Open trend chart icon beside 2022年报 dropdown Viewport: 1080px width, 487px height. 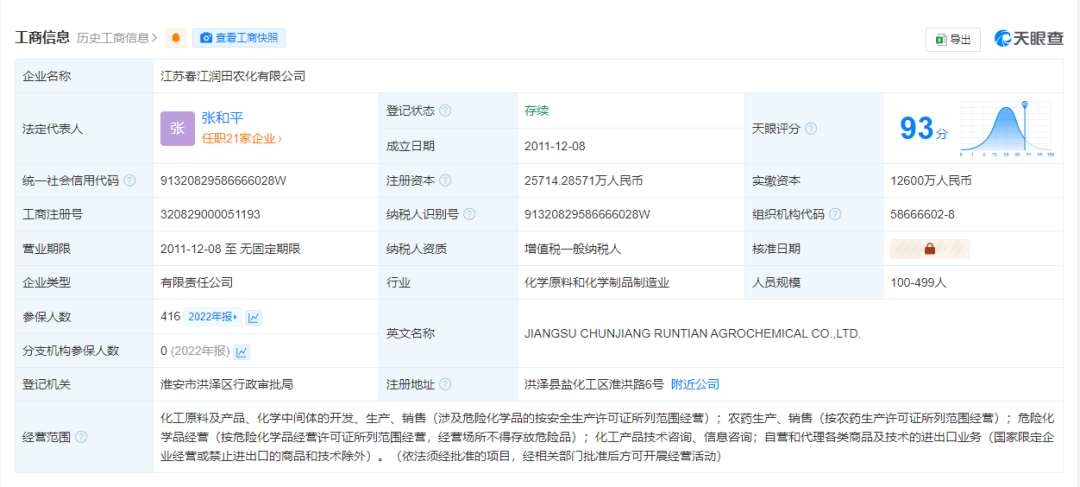(253, 318)
